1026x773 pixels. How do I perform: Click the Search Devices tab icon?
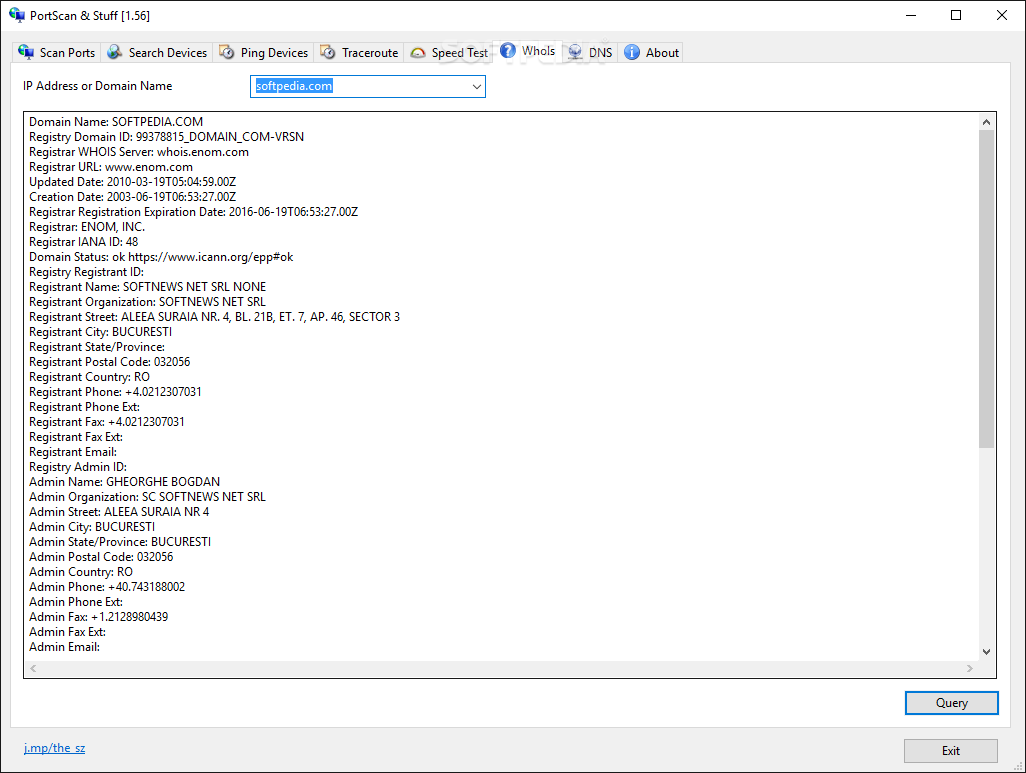pyautogui.click(x=115, y=52)
